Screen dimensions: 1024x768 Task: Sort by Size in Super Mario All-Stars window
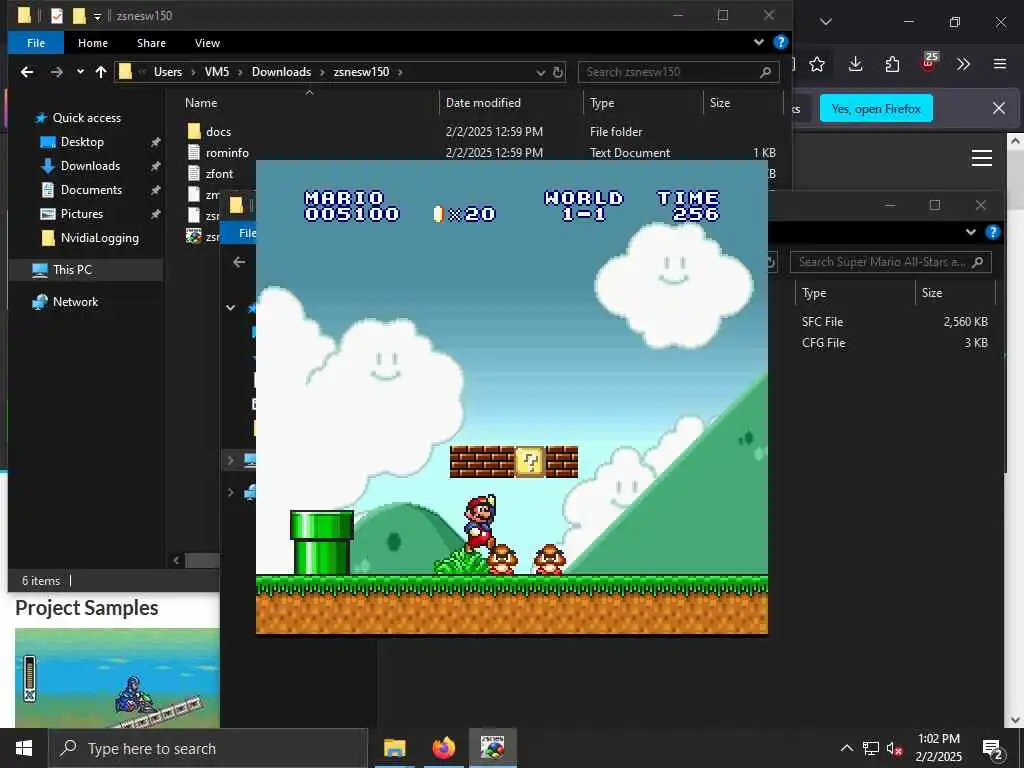[x=932, y=293]
